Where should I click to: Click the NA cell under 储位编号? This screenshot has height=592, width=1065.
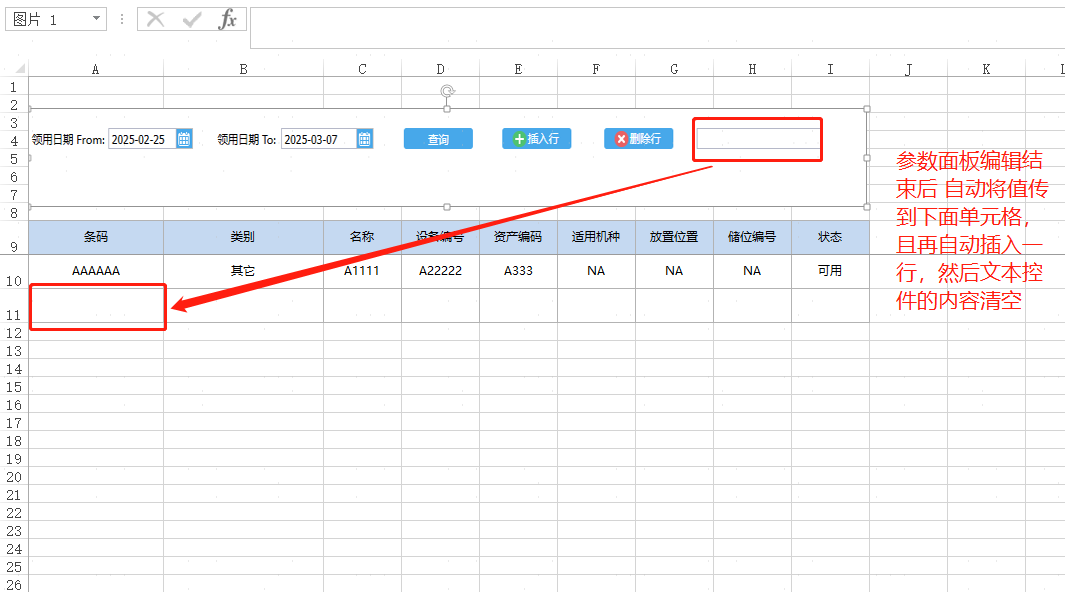[752, 271]
